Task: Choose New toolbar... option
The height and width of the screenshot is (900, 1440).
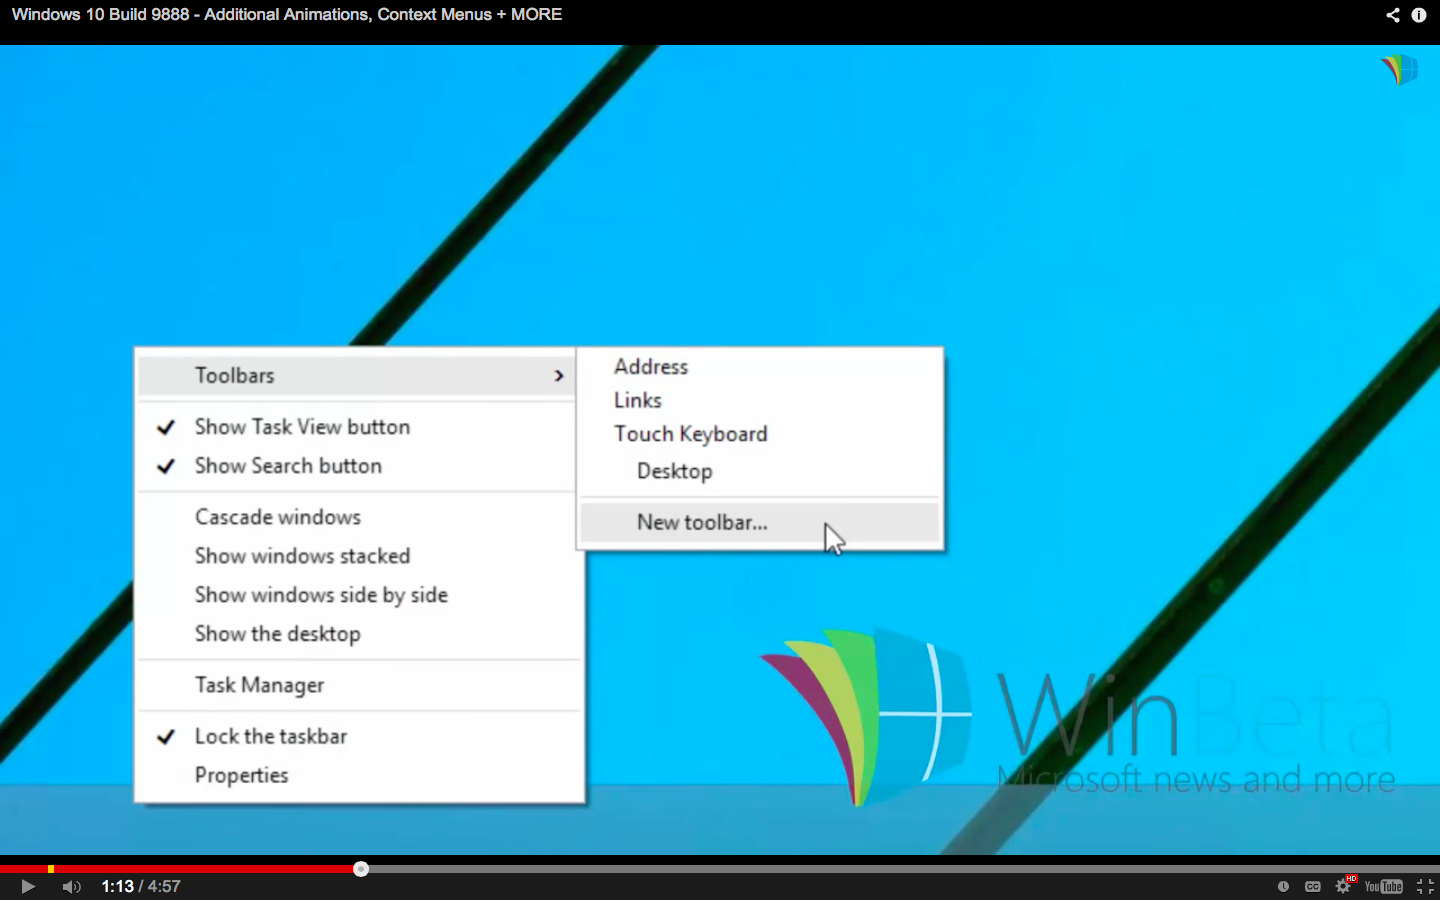Action: [760, 522]
